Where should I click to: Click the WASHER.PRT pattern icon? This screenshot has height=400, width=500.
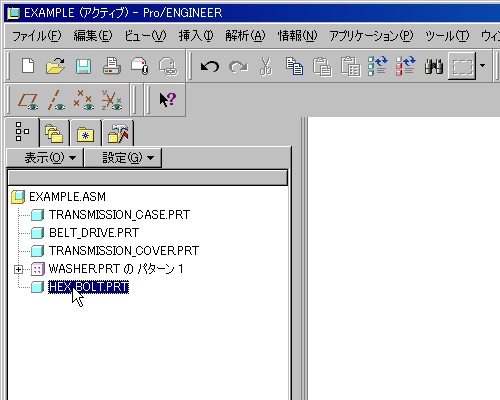point(37,269)
